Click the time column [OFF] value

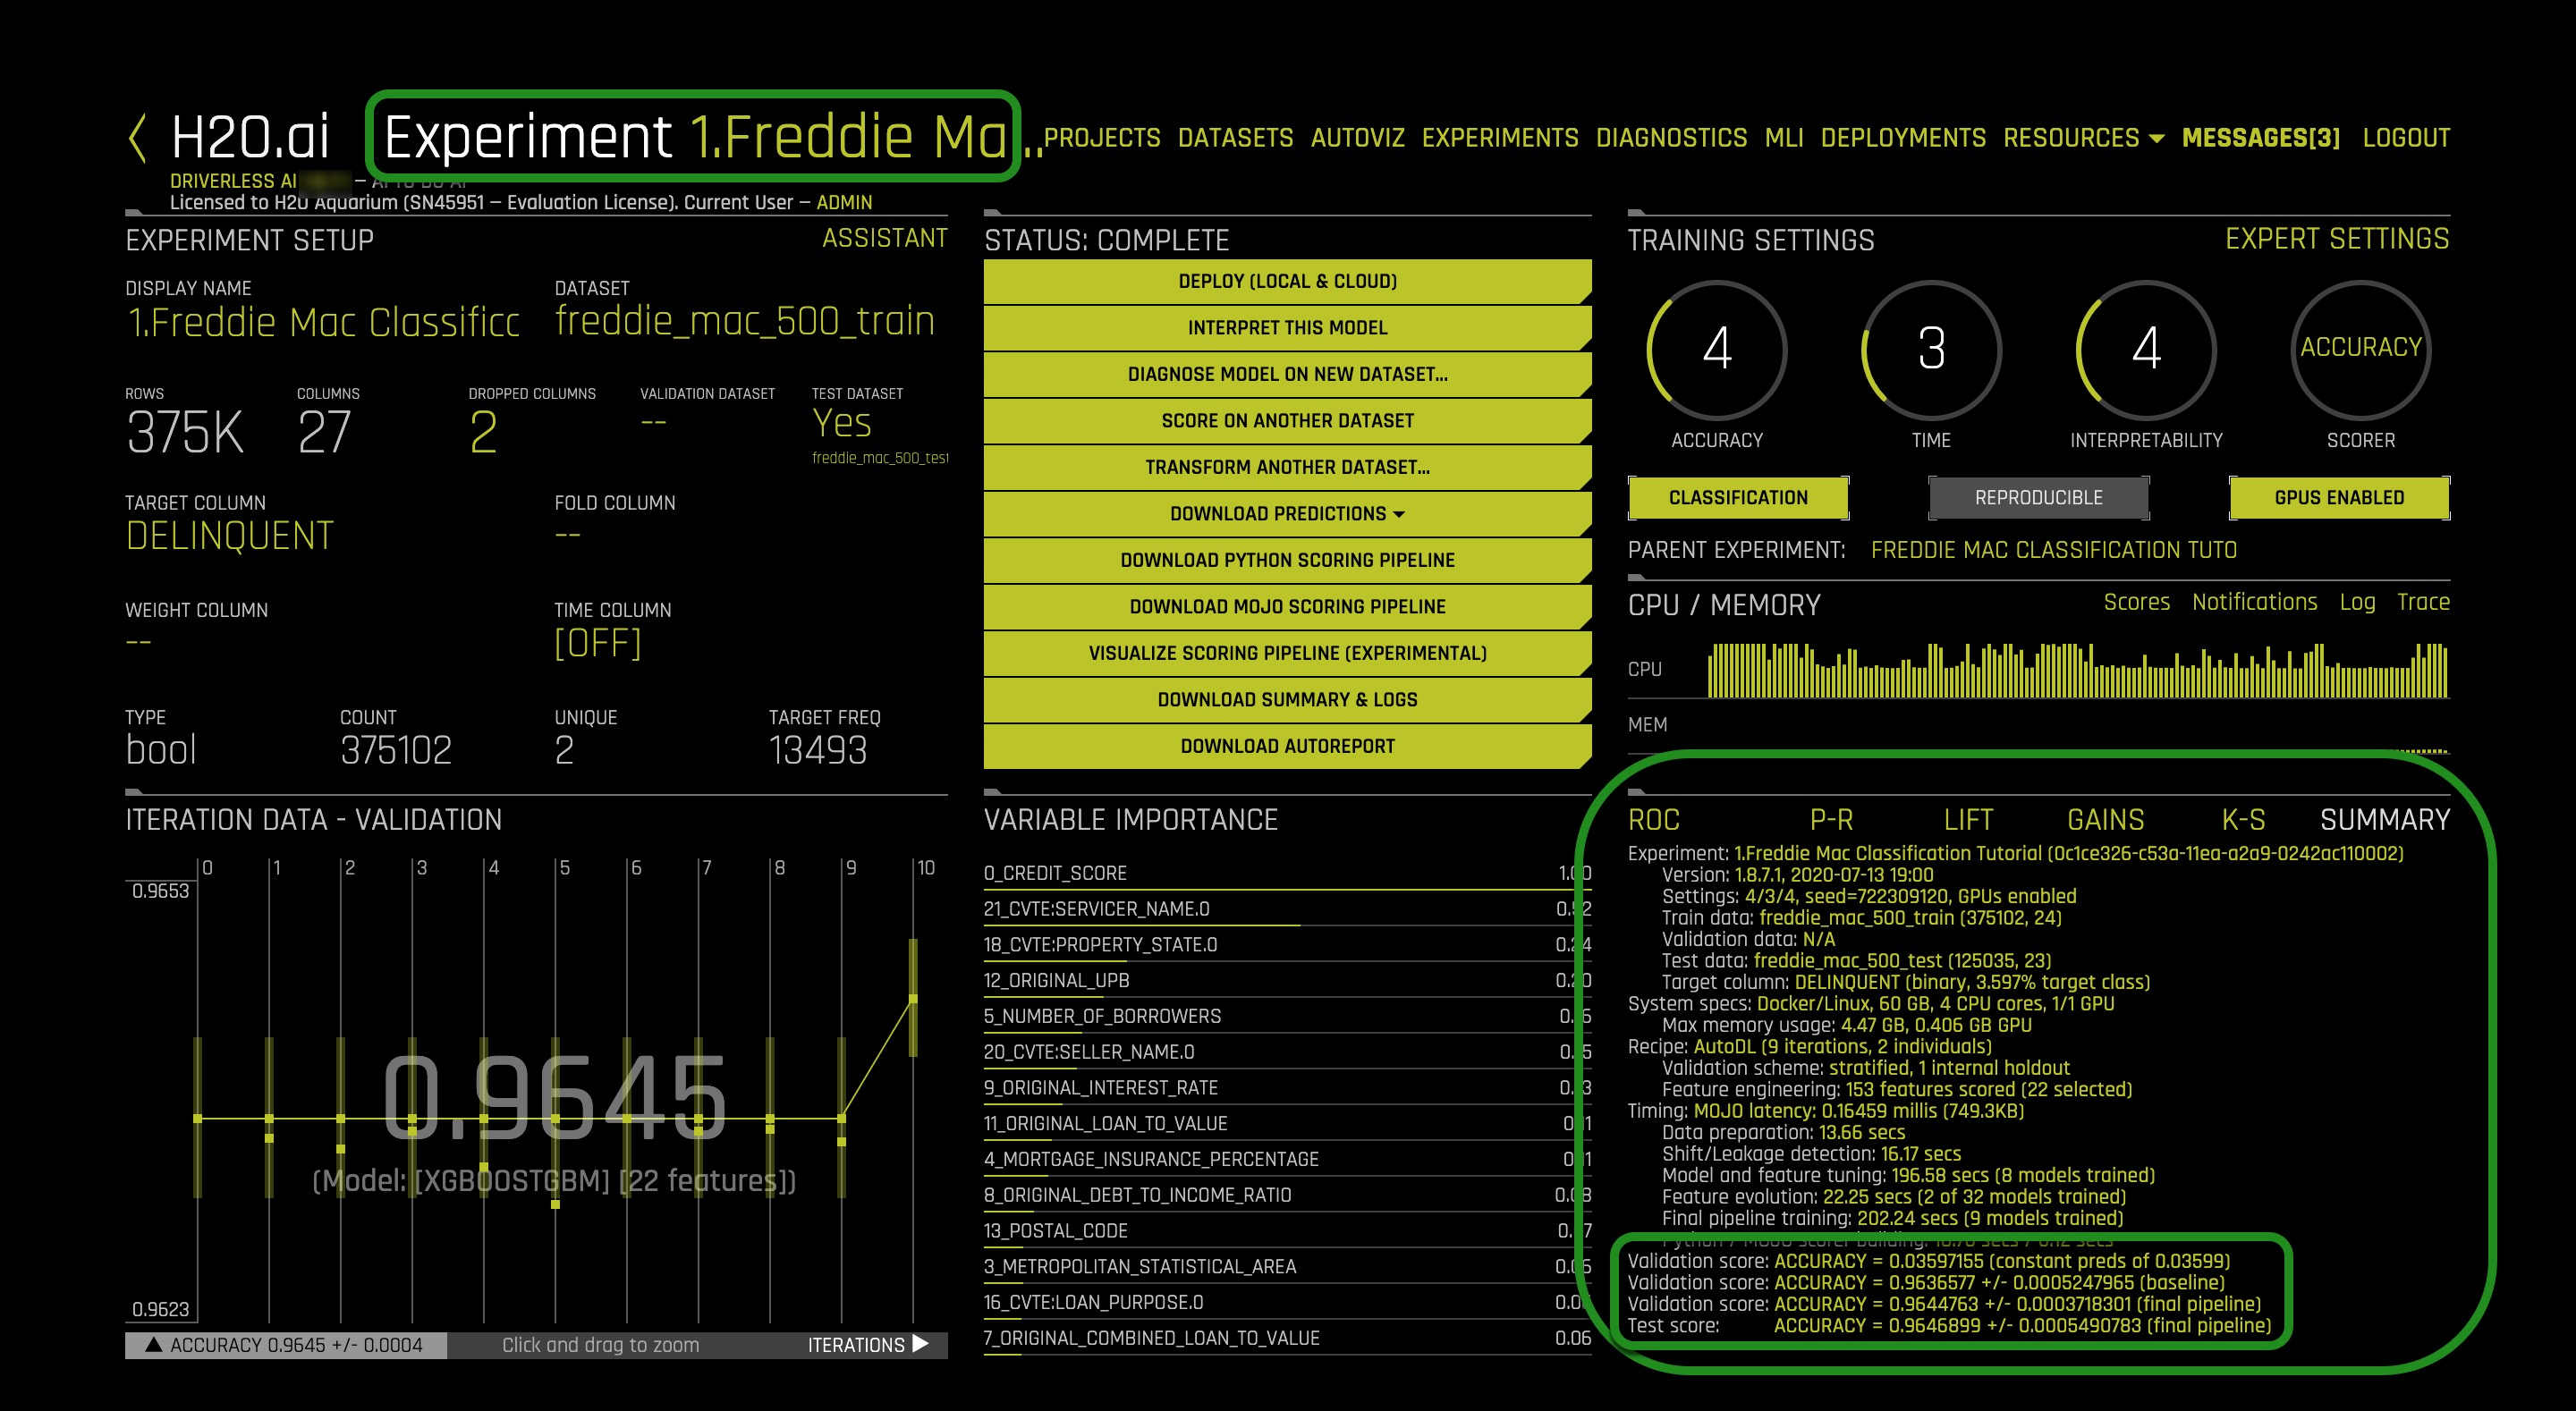[x=597, y=643]
